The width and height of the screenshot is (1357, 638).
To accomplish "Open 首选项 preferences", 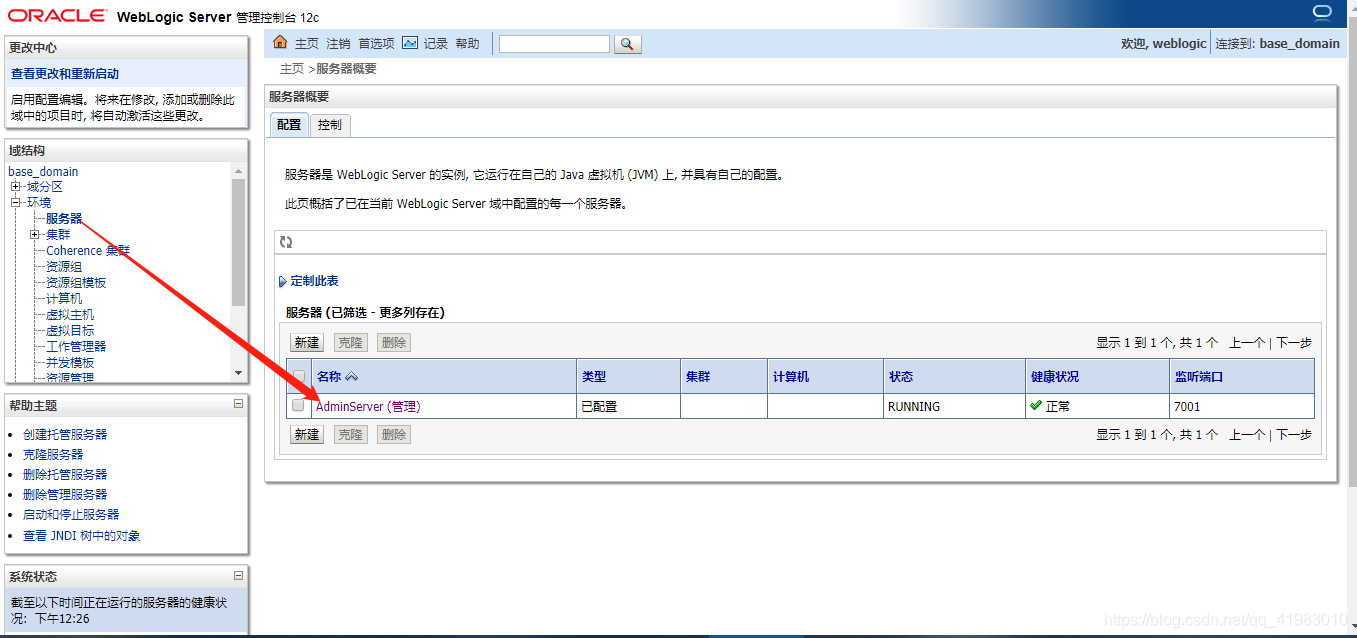I will [376, 44].
